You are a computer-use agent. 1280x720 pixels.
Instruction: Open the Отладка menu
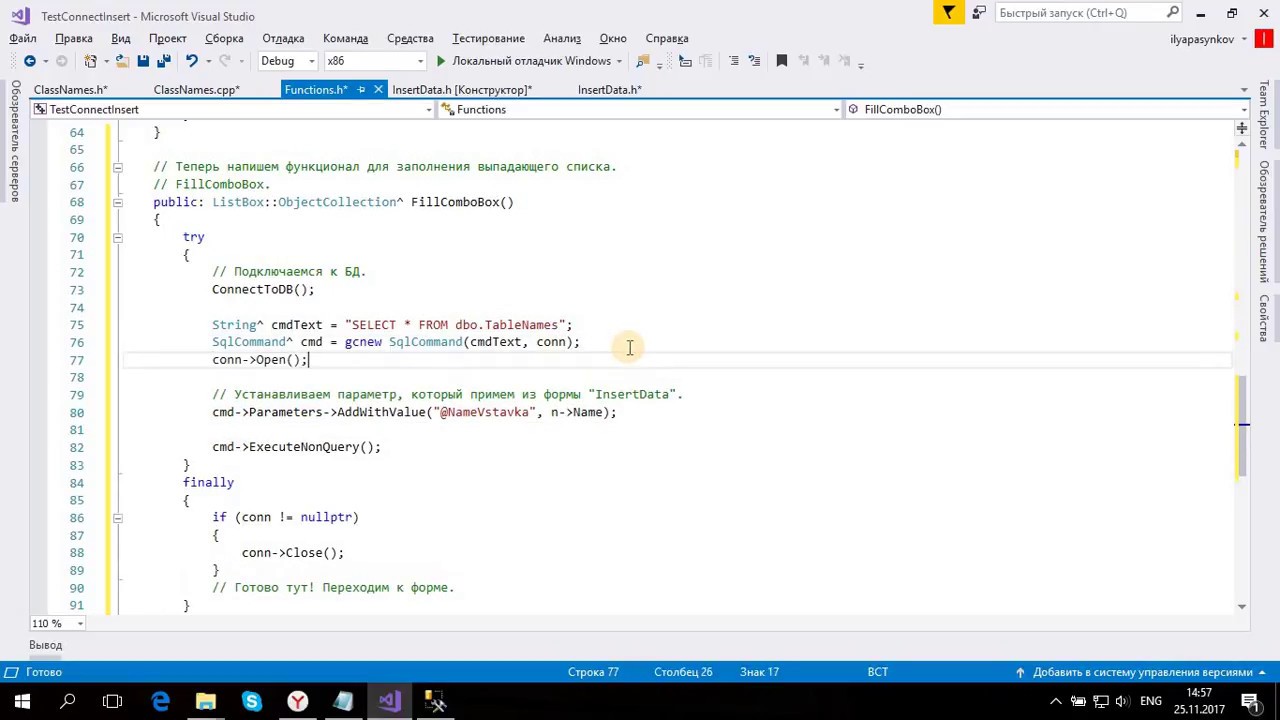(283, 38)
